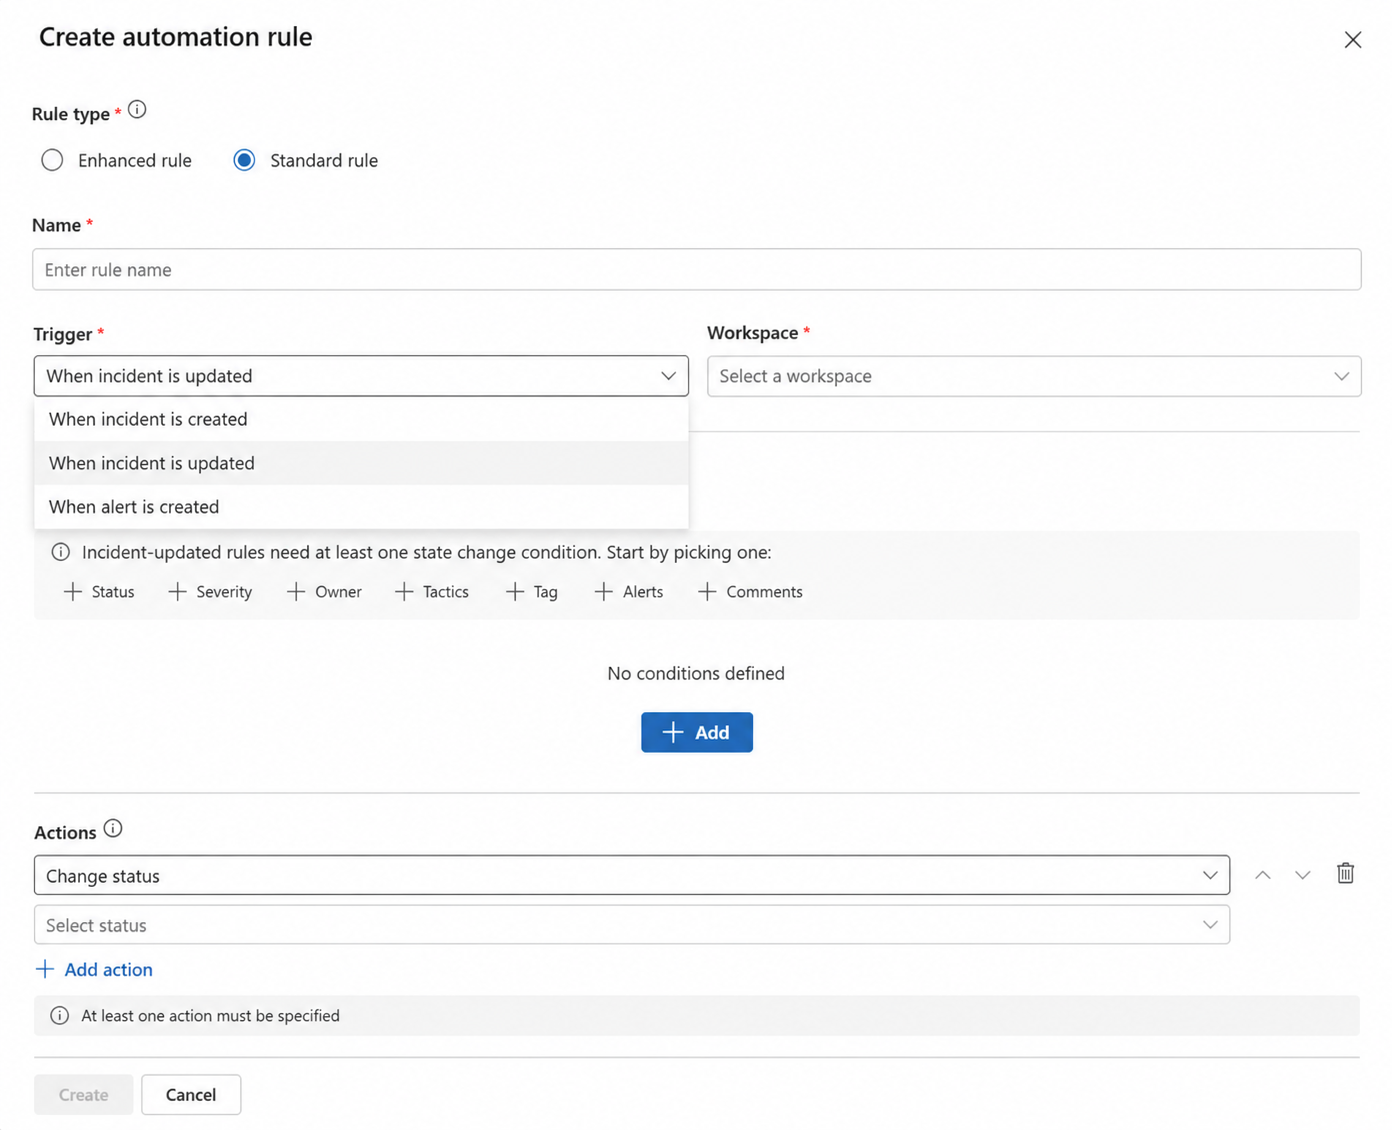Add a Comments condition
1392x1130 pixels.
(750, 592)
